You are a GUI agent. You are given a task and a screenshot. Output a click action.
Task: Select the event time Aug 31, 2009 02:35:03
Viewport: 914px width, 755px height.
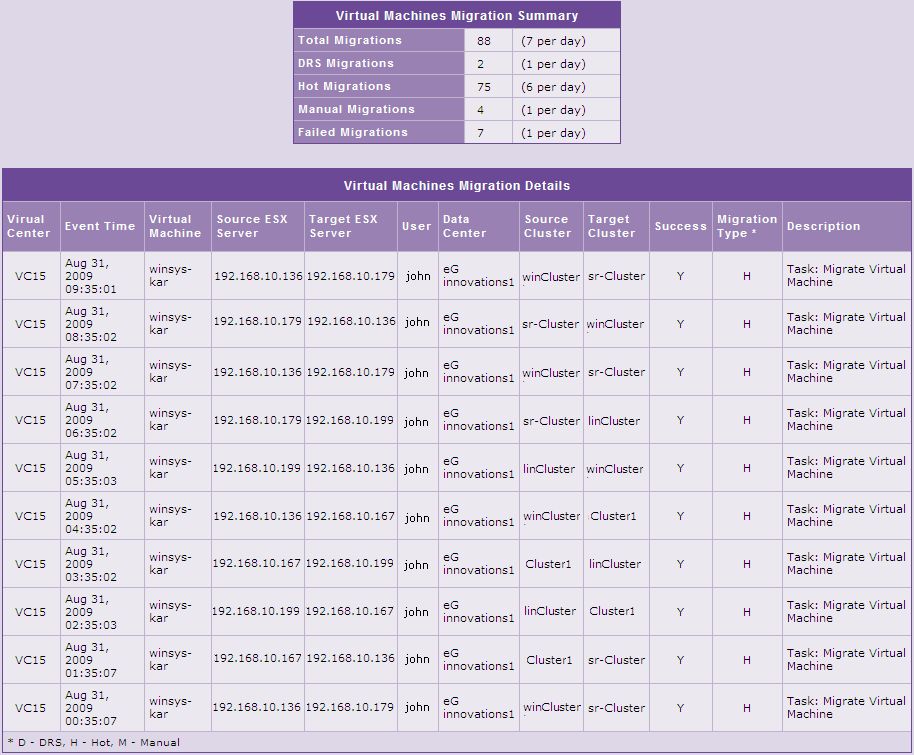point(90,612)
